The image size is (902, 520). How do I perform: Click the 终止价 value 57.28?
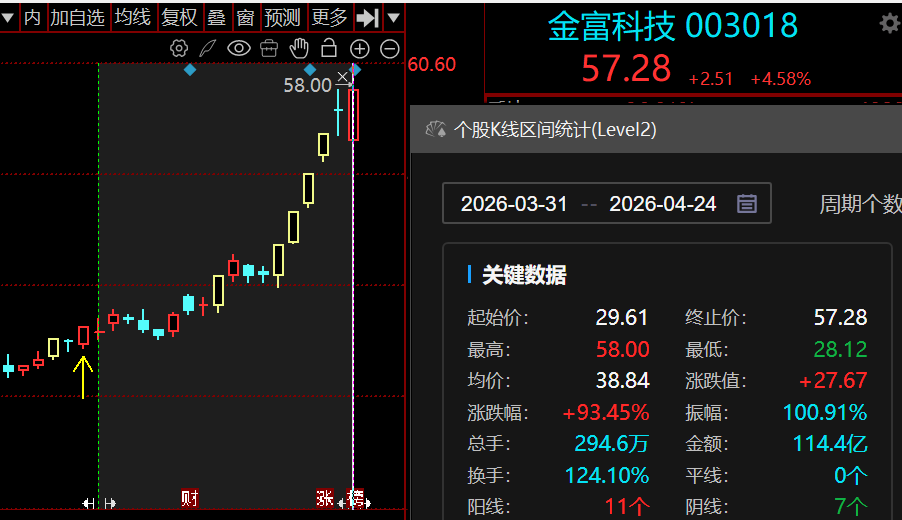(840, 317)
